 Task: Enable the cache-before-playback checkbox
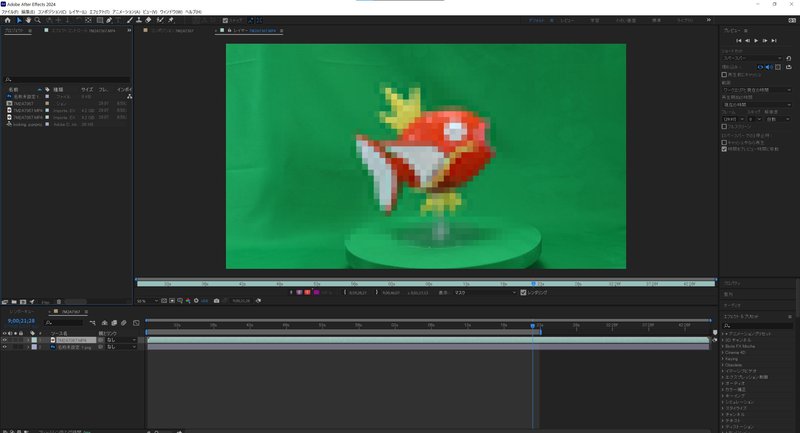[724, 74]
